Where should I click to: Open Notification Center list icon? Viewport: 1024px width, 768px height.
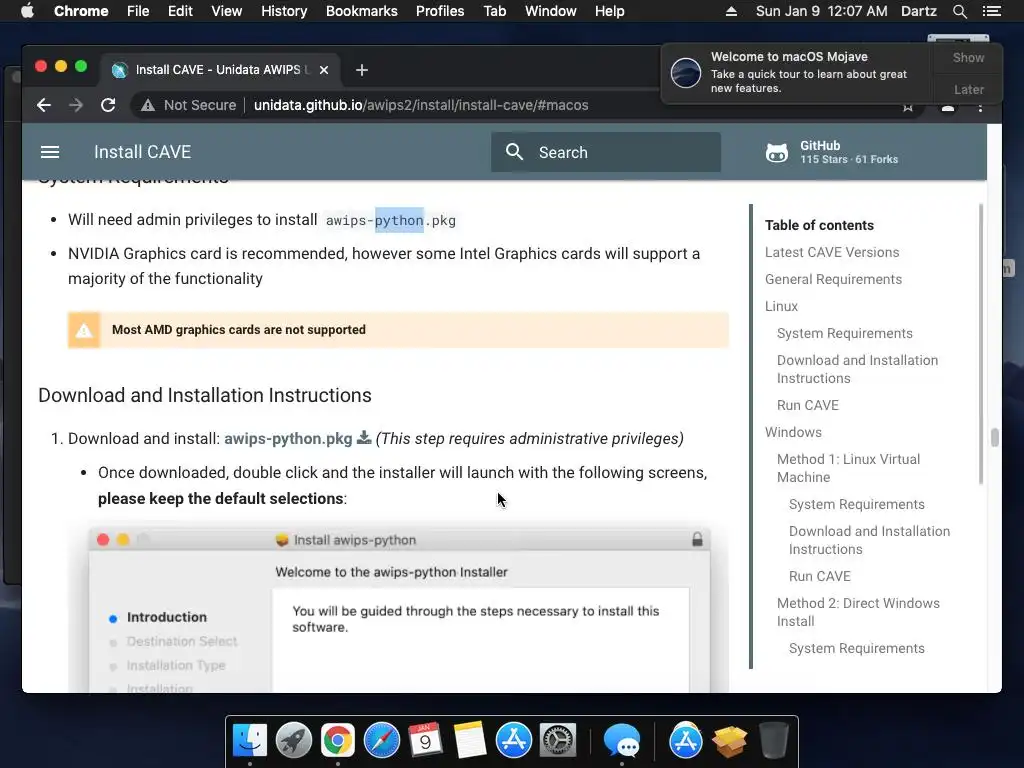pyautogui.click(x=991, y=11)
